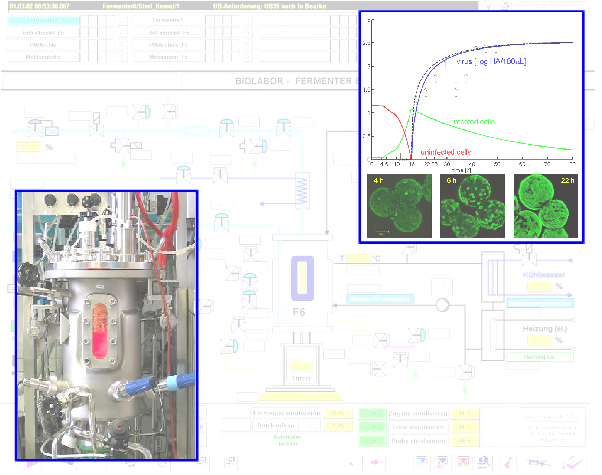Switch Ernte sterilisieren to AUS

[x=465, y=427]
